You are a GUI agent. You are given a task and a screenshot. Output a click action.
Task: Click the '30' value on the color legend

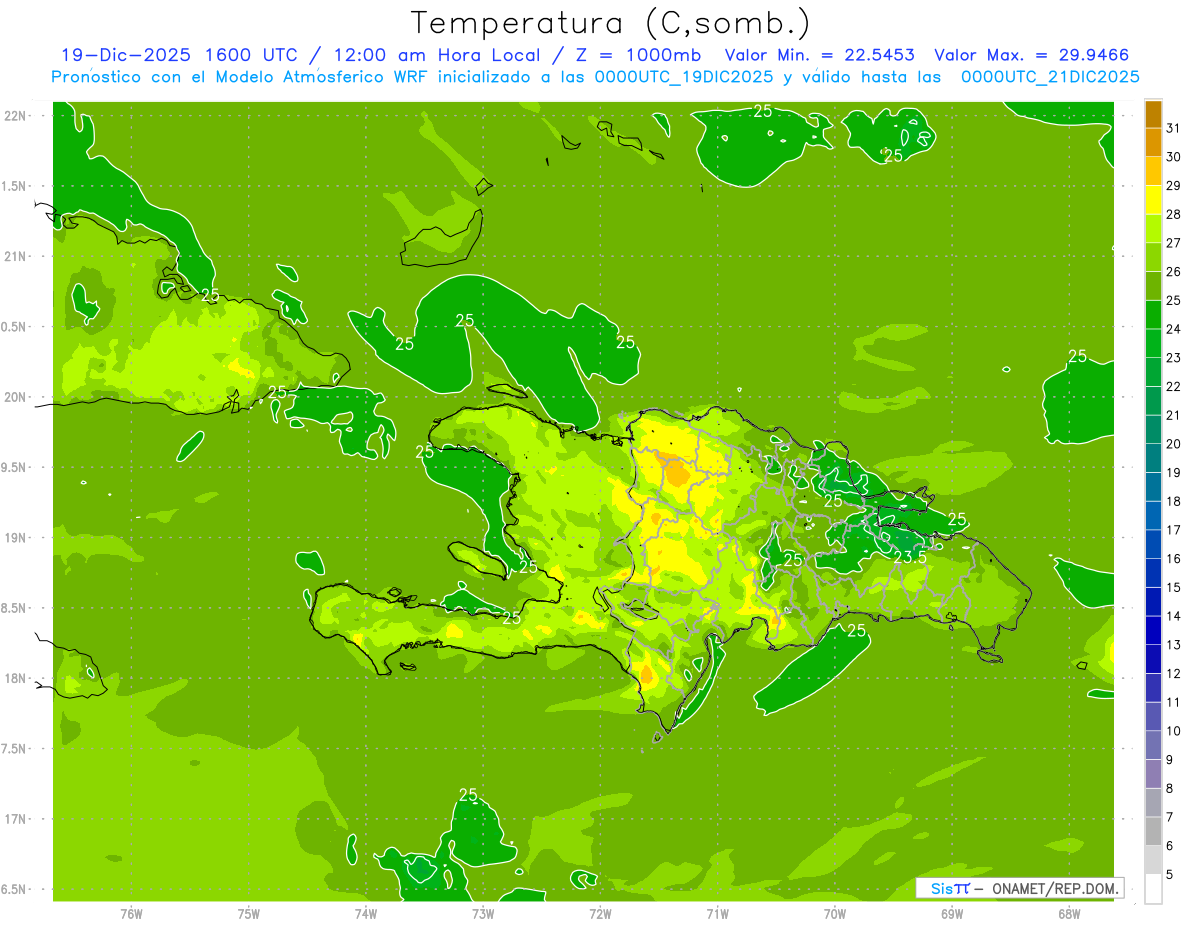[1173, 157]
